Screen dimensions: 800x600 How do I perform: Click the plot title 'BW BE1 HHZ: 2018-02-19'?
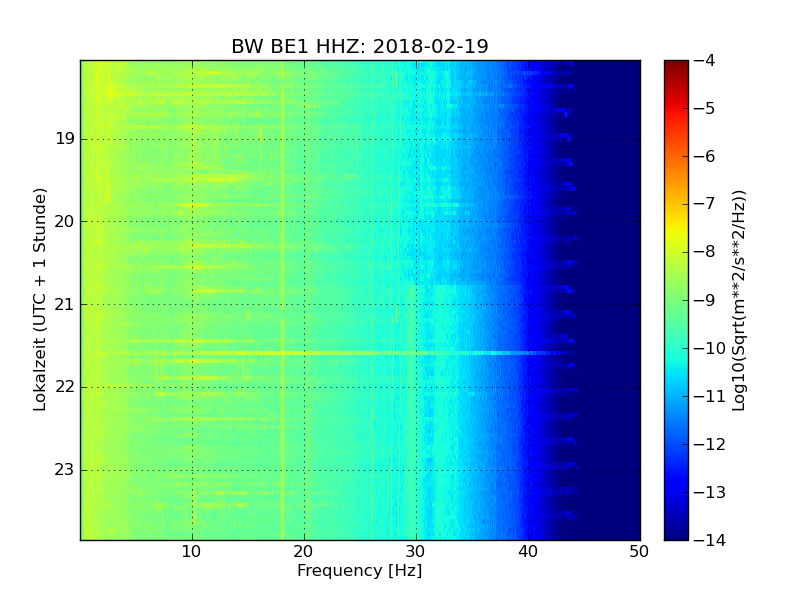point(360,46)
